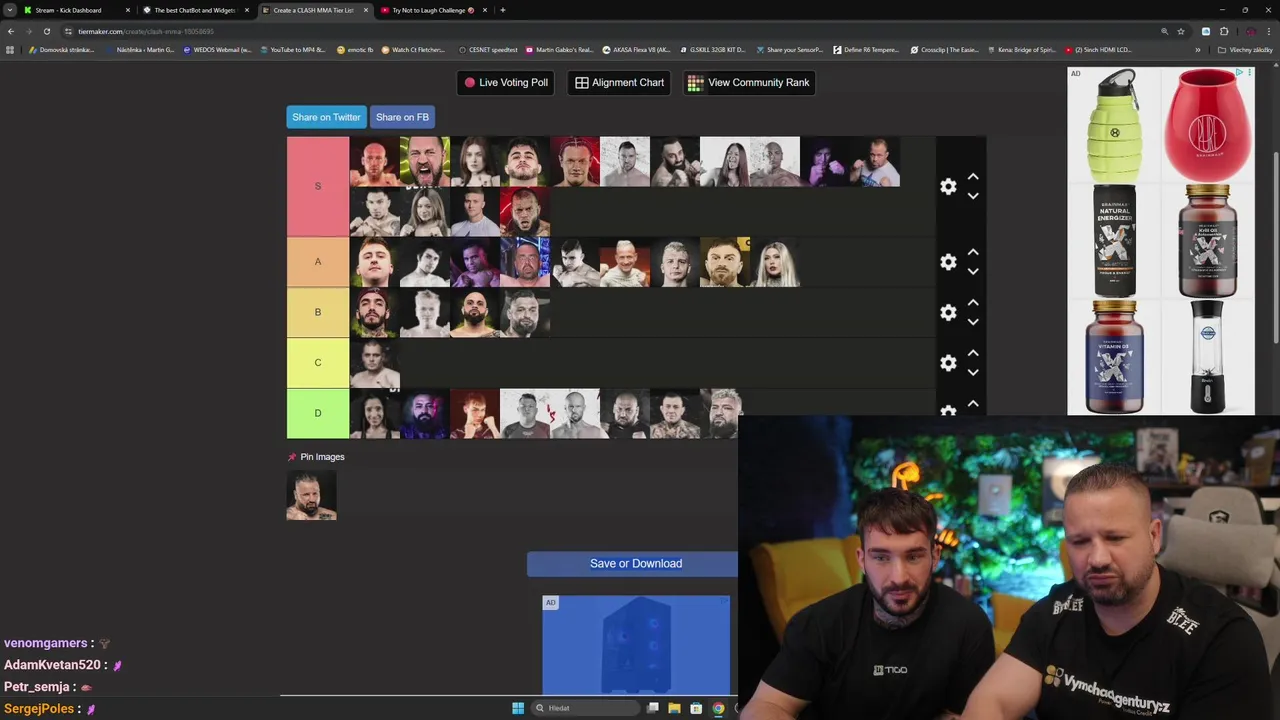The height and width of the screenshot is (720, 1280).
Task: Open Všechny záložky bookmarks folder
Action: tap(1244, 49)
